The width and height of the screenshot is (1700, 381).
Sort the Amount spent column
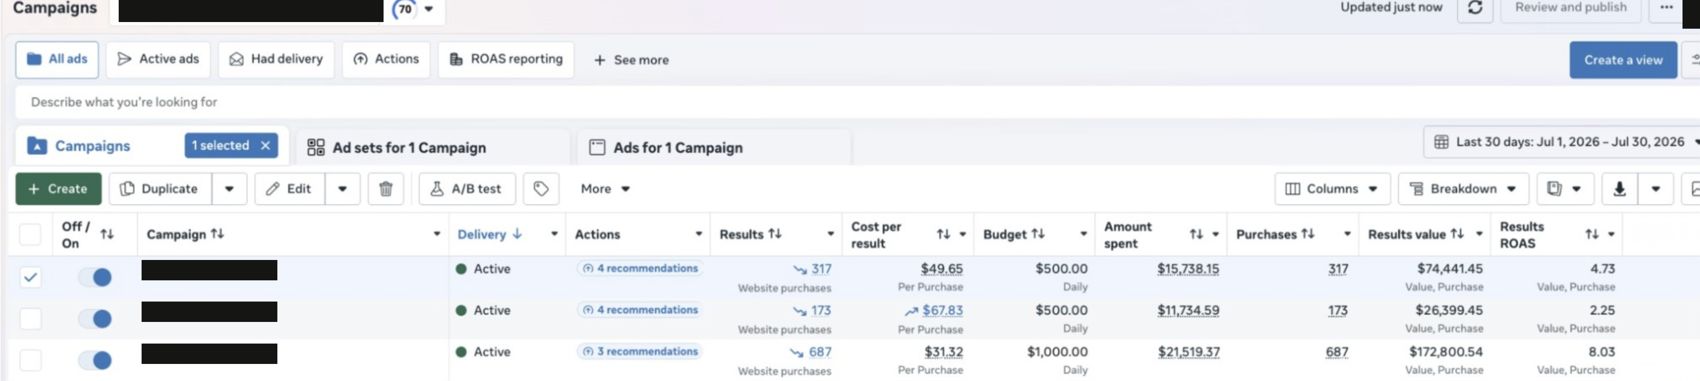tap(1196, 234)
